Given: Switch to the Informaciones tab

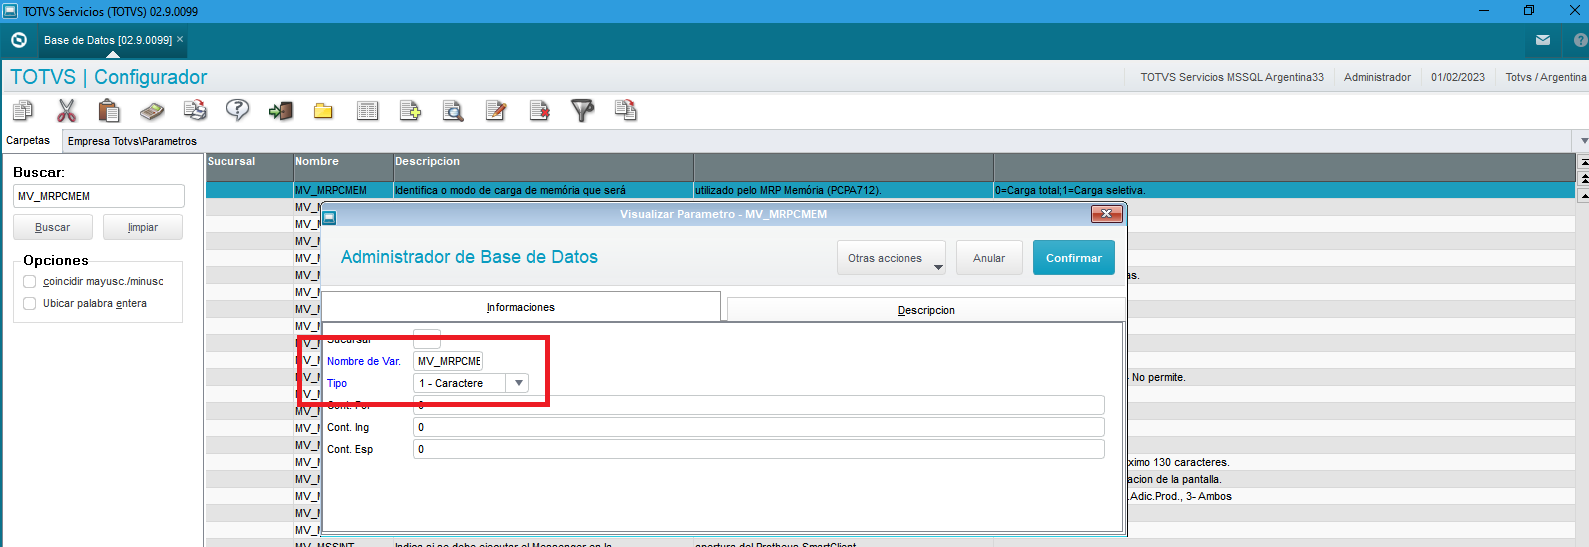Looking at the screenshot, I should [521, 307].
